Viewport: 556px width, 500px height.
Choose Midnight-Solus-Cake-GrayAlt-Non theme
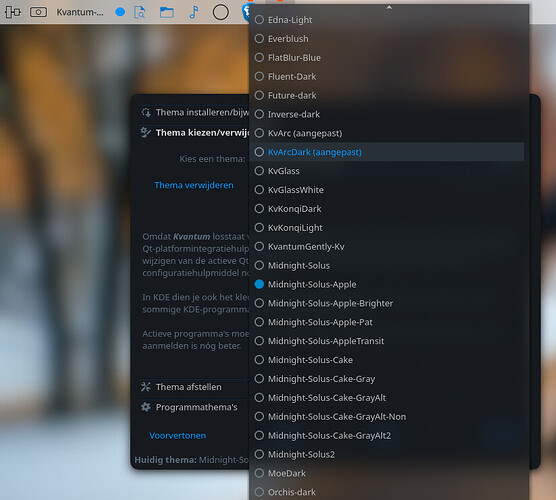(x=387, y=417)
